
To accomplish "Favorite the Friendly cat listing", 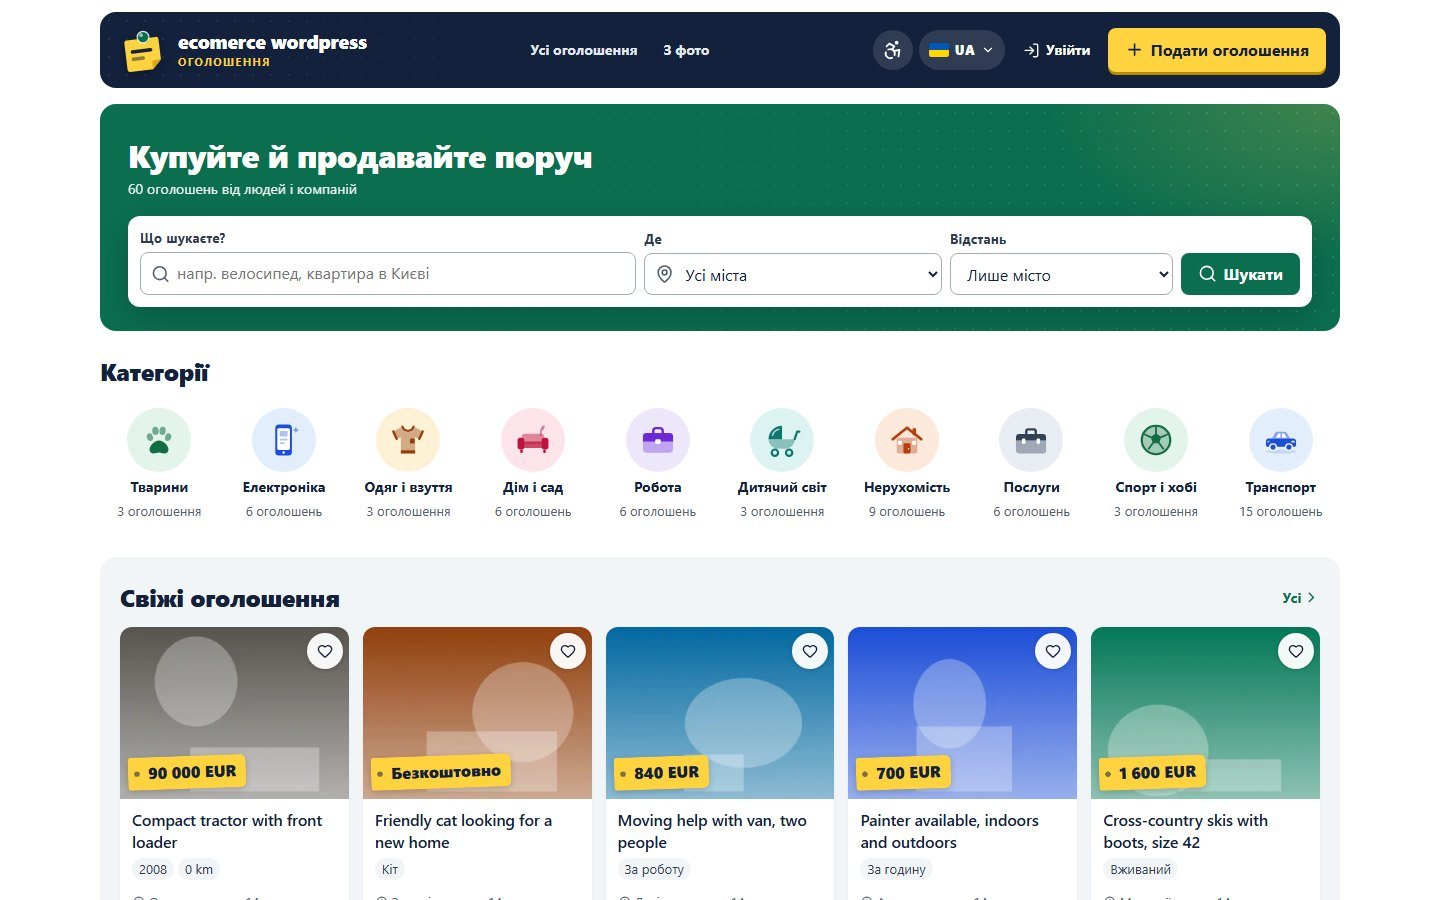I will pyautogui.click(x=568, y=651).
